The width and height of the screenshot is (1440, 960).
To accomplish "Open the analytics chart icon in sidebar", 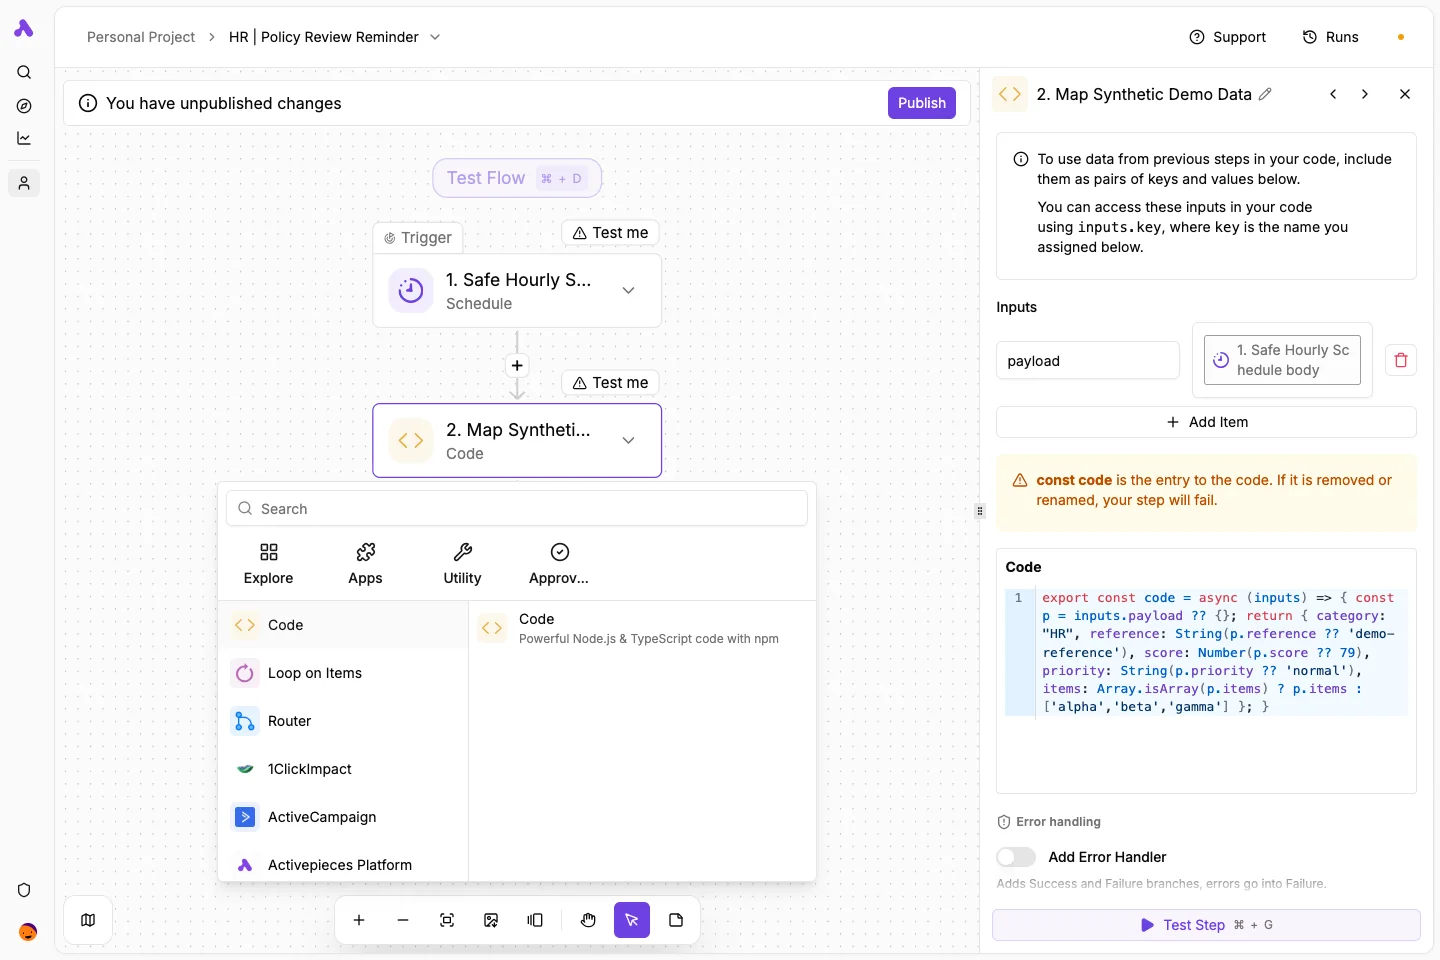I will 24,139.
